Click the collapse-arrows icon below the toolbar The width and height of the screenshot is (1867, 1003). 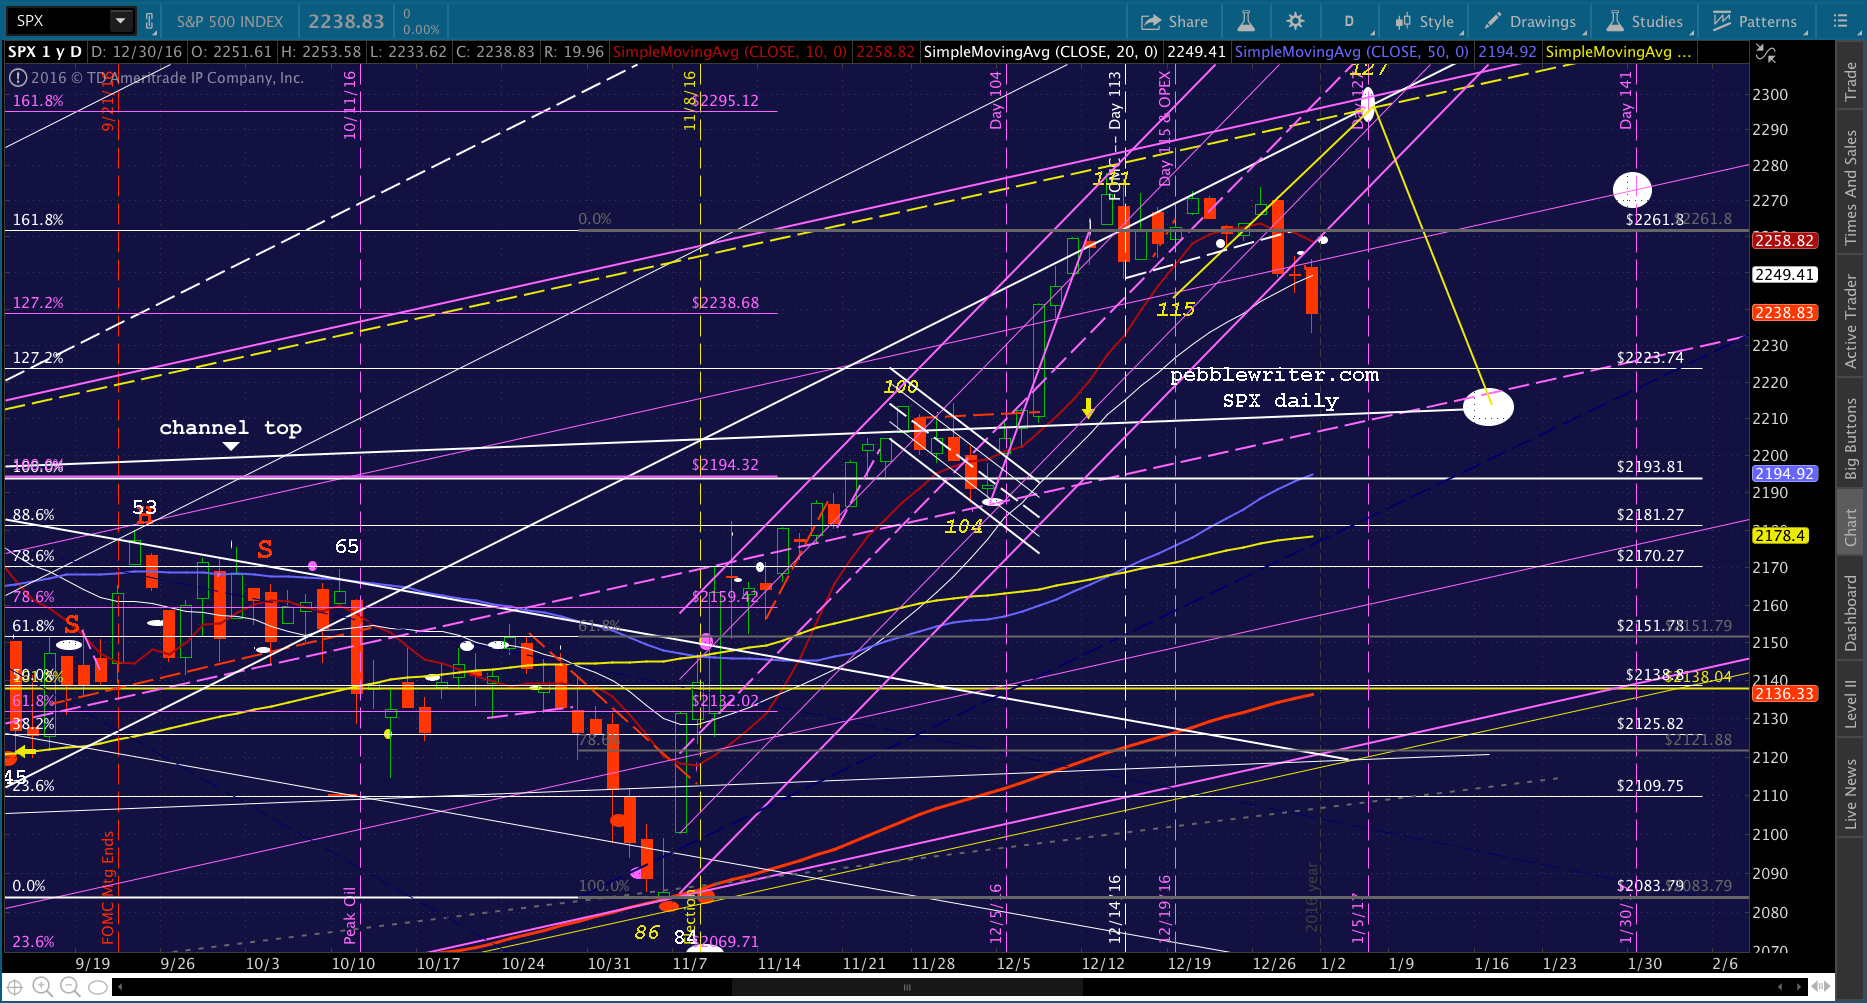click(1766, 53)
